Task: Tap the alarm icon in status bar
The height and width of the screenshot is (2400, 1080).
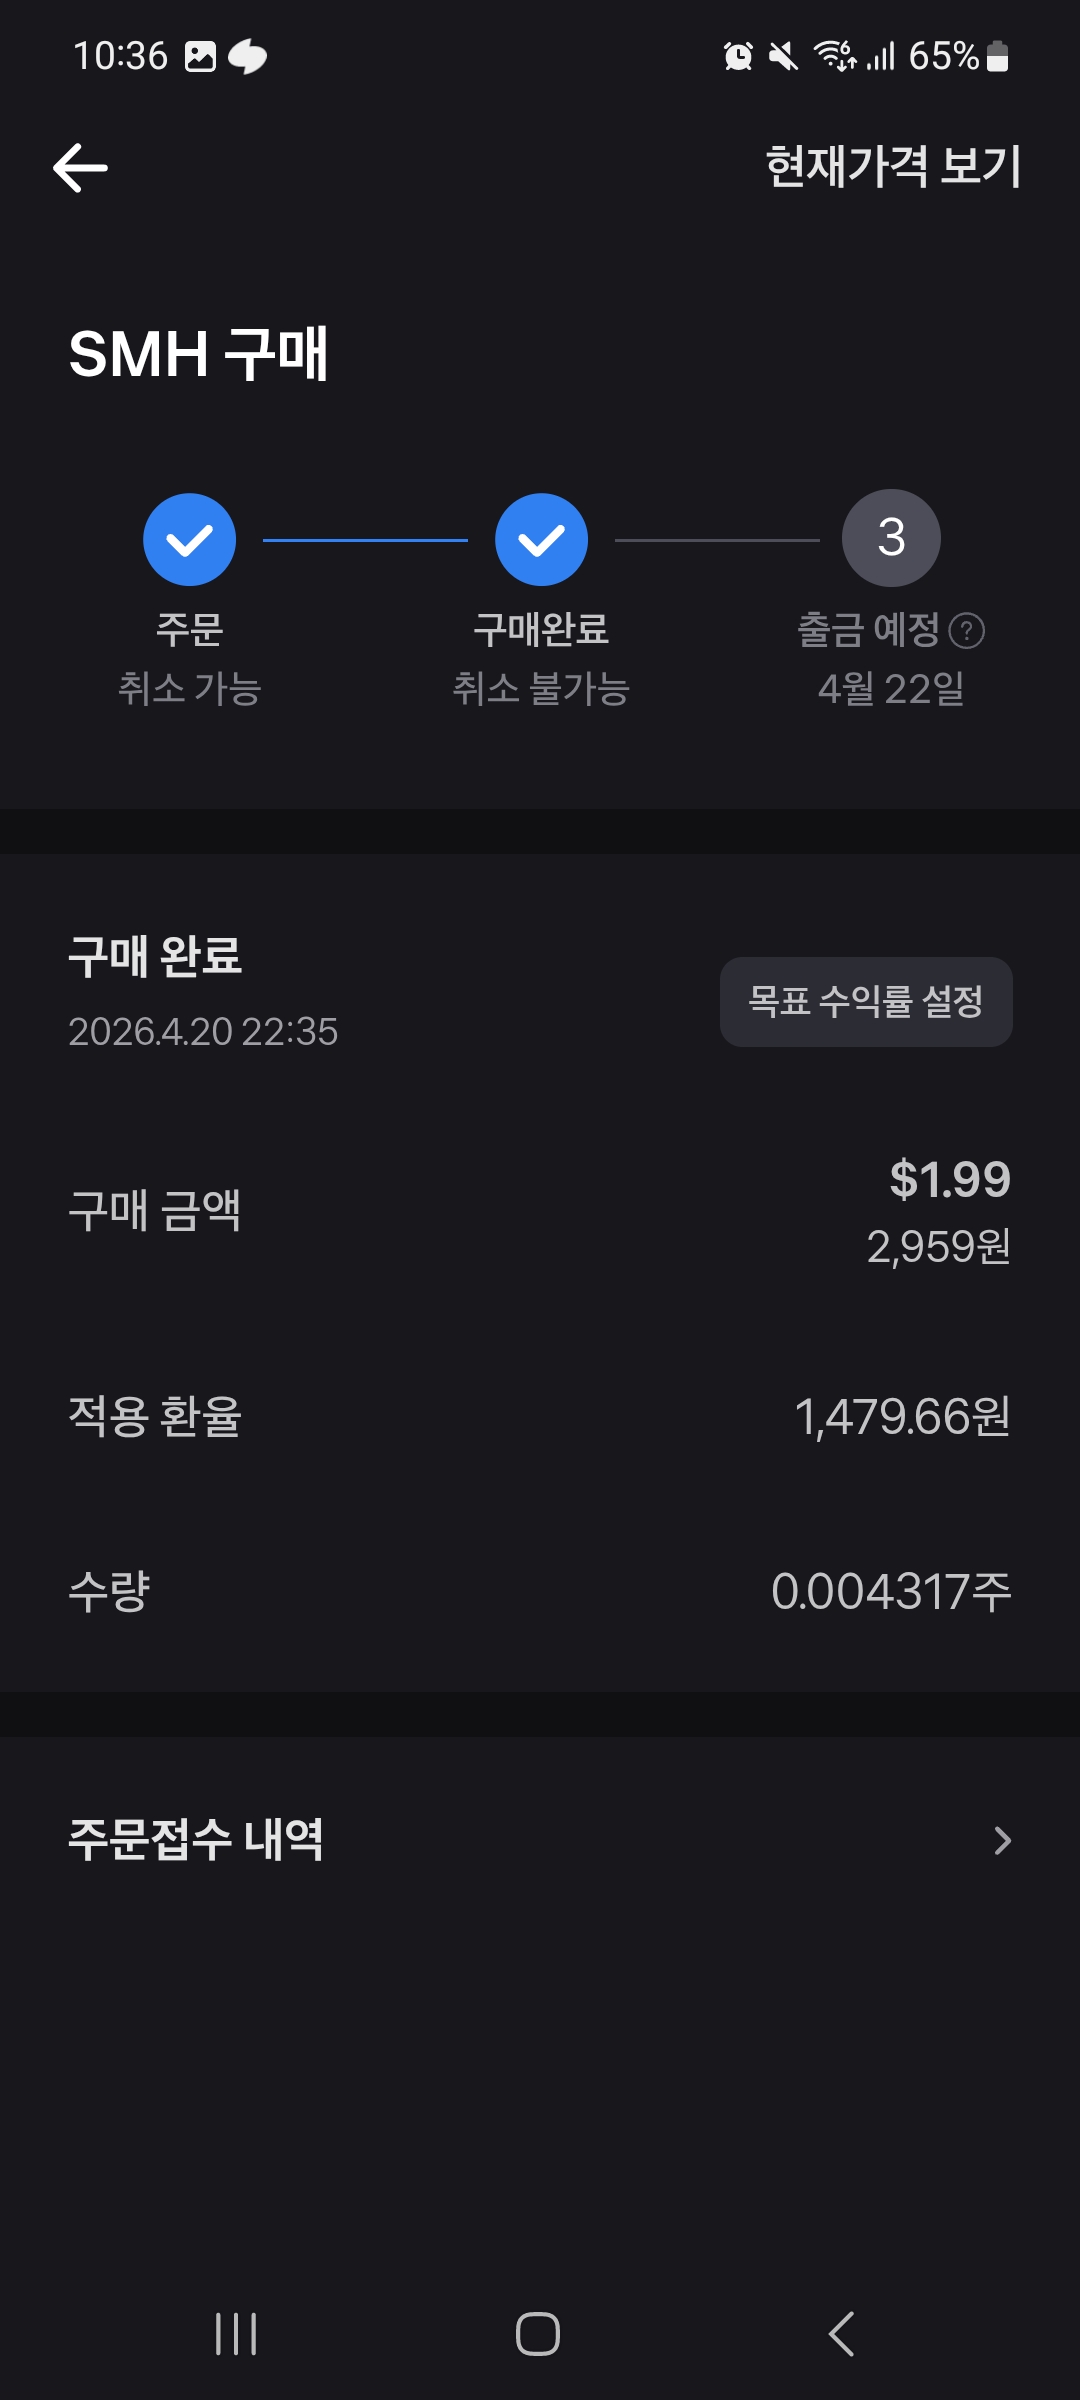Action: 738,56
